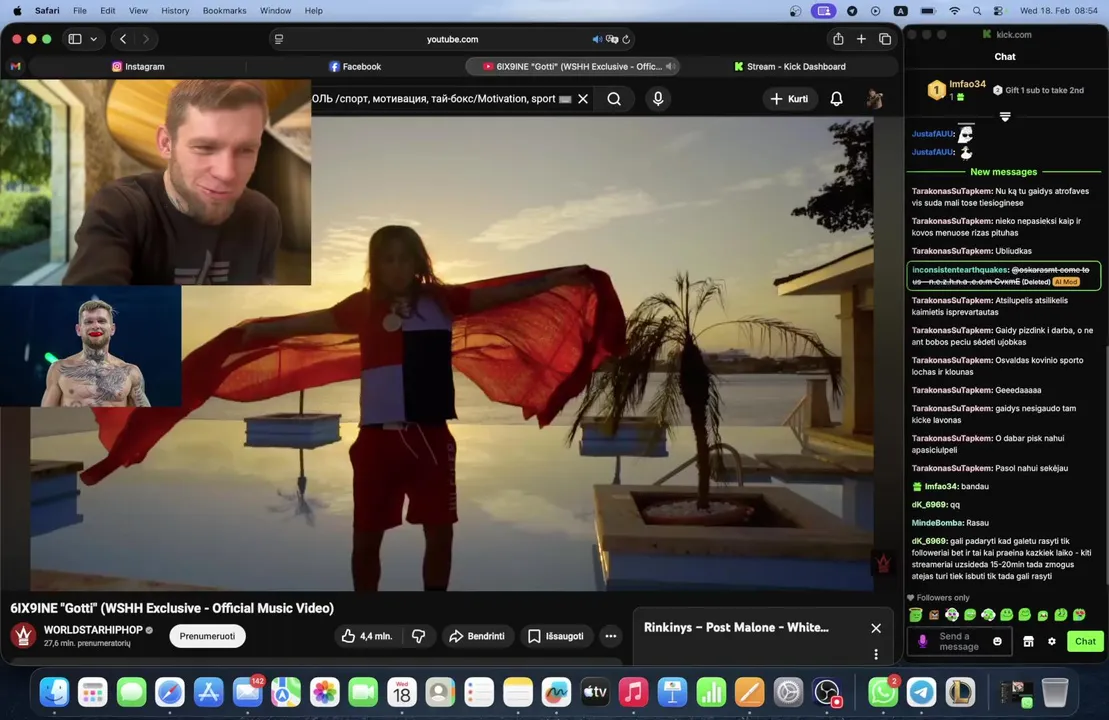This screenshot has width=1109, height=720.
Task: Click the Kick chat voice microphone icon
Action: 922,641
